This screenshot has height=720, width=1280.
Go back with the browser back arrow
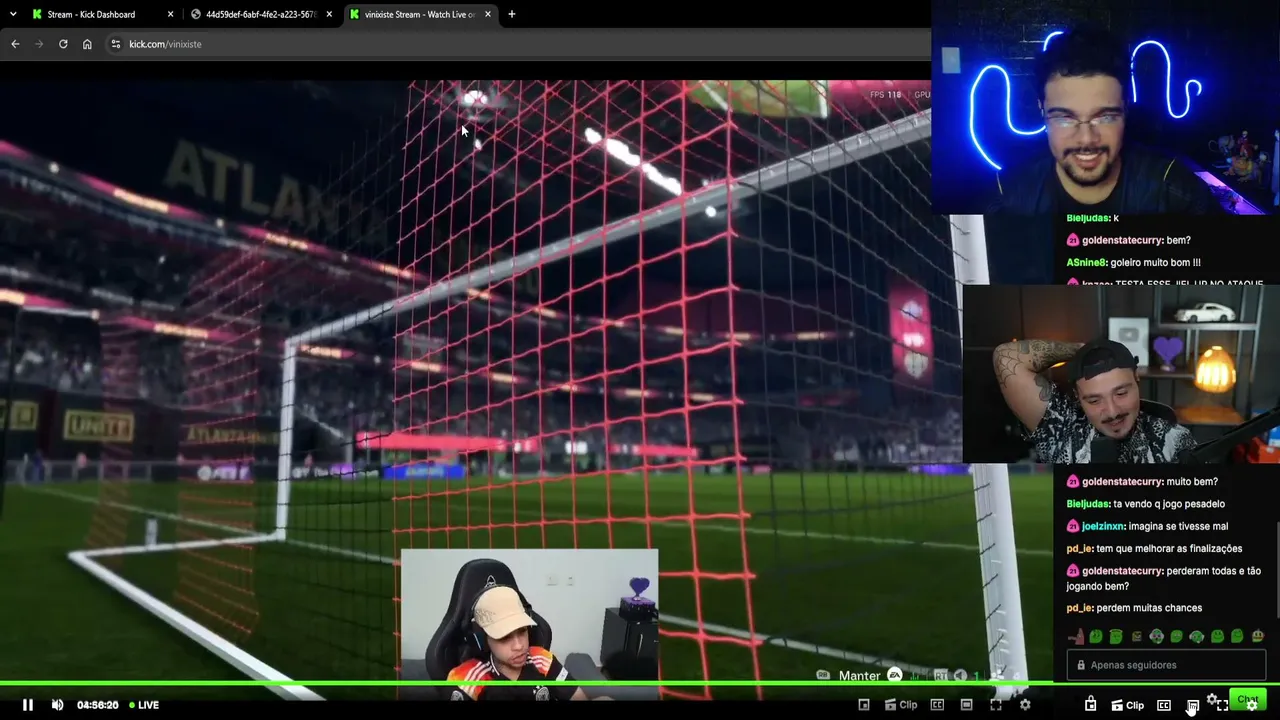coord(15,44)
